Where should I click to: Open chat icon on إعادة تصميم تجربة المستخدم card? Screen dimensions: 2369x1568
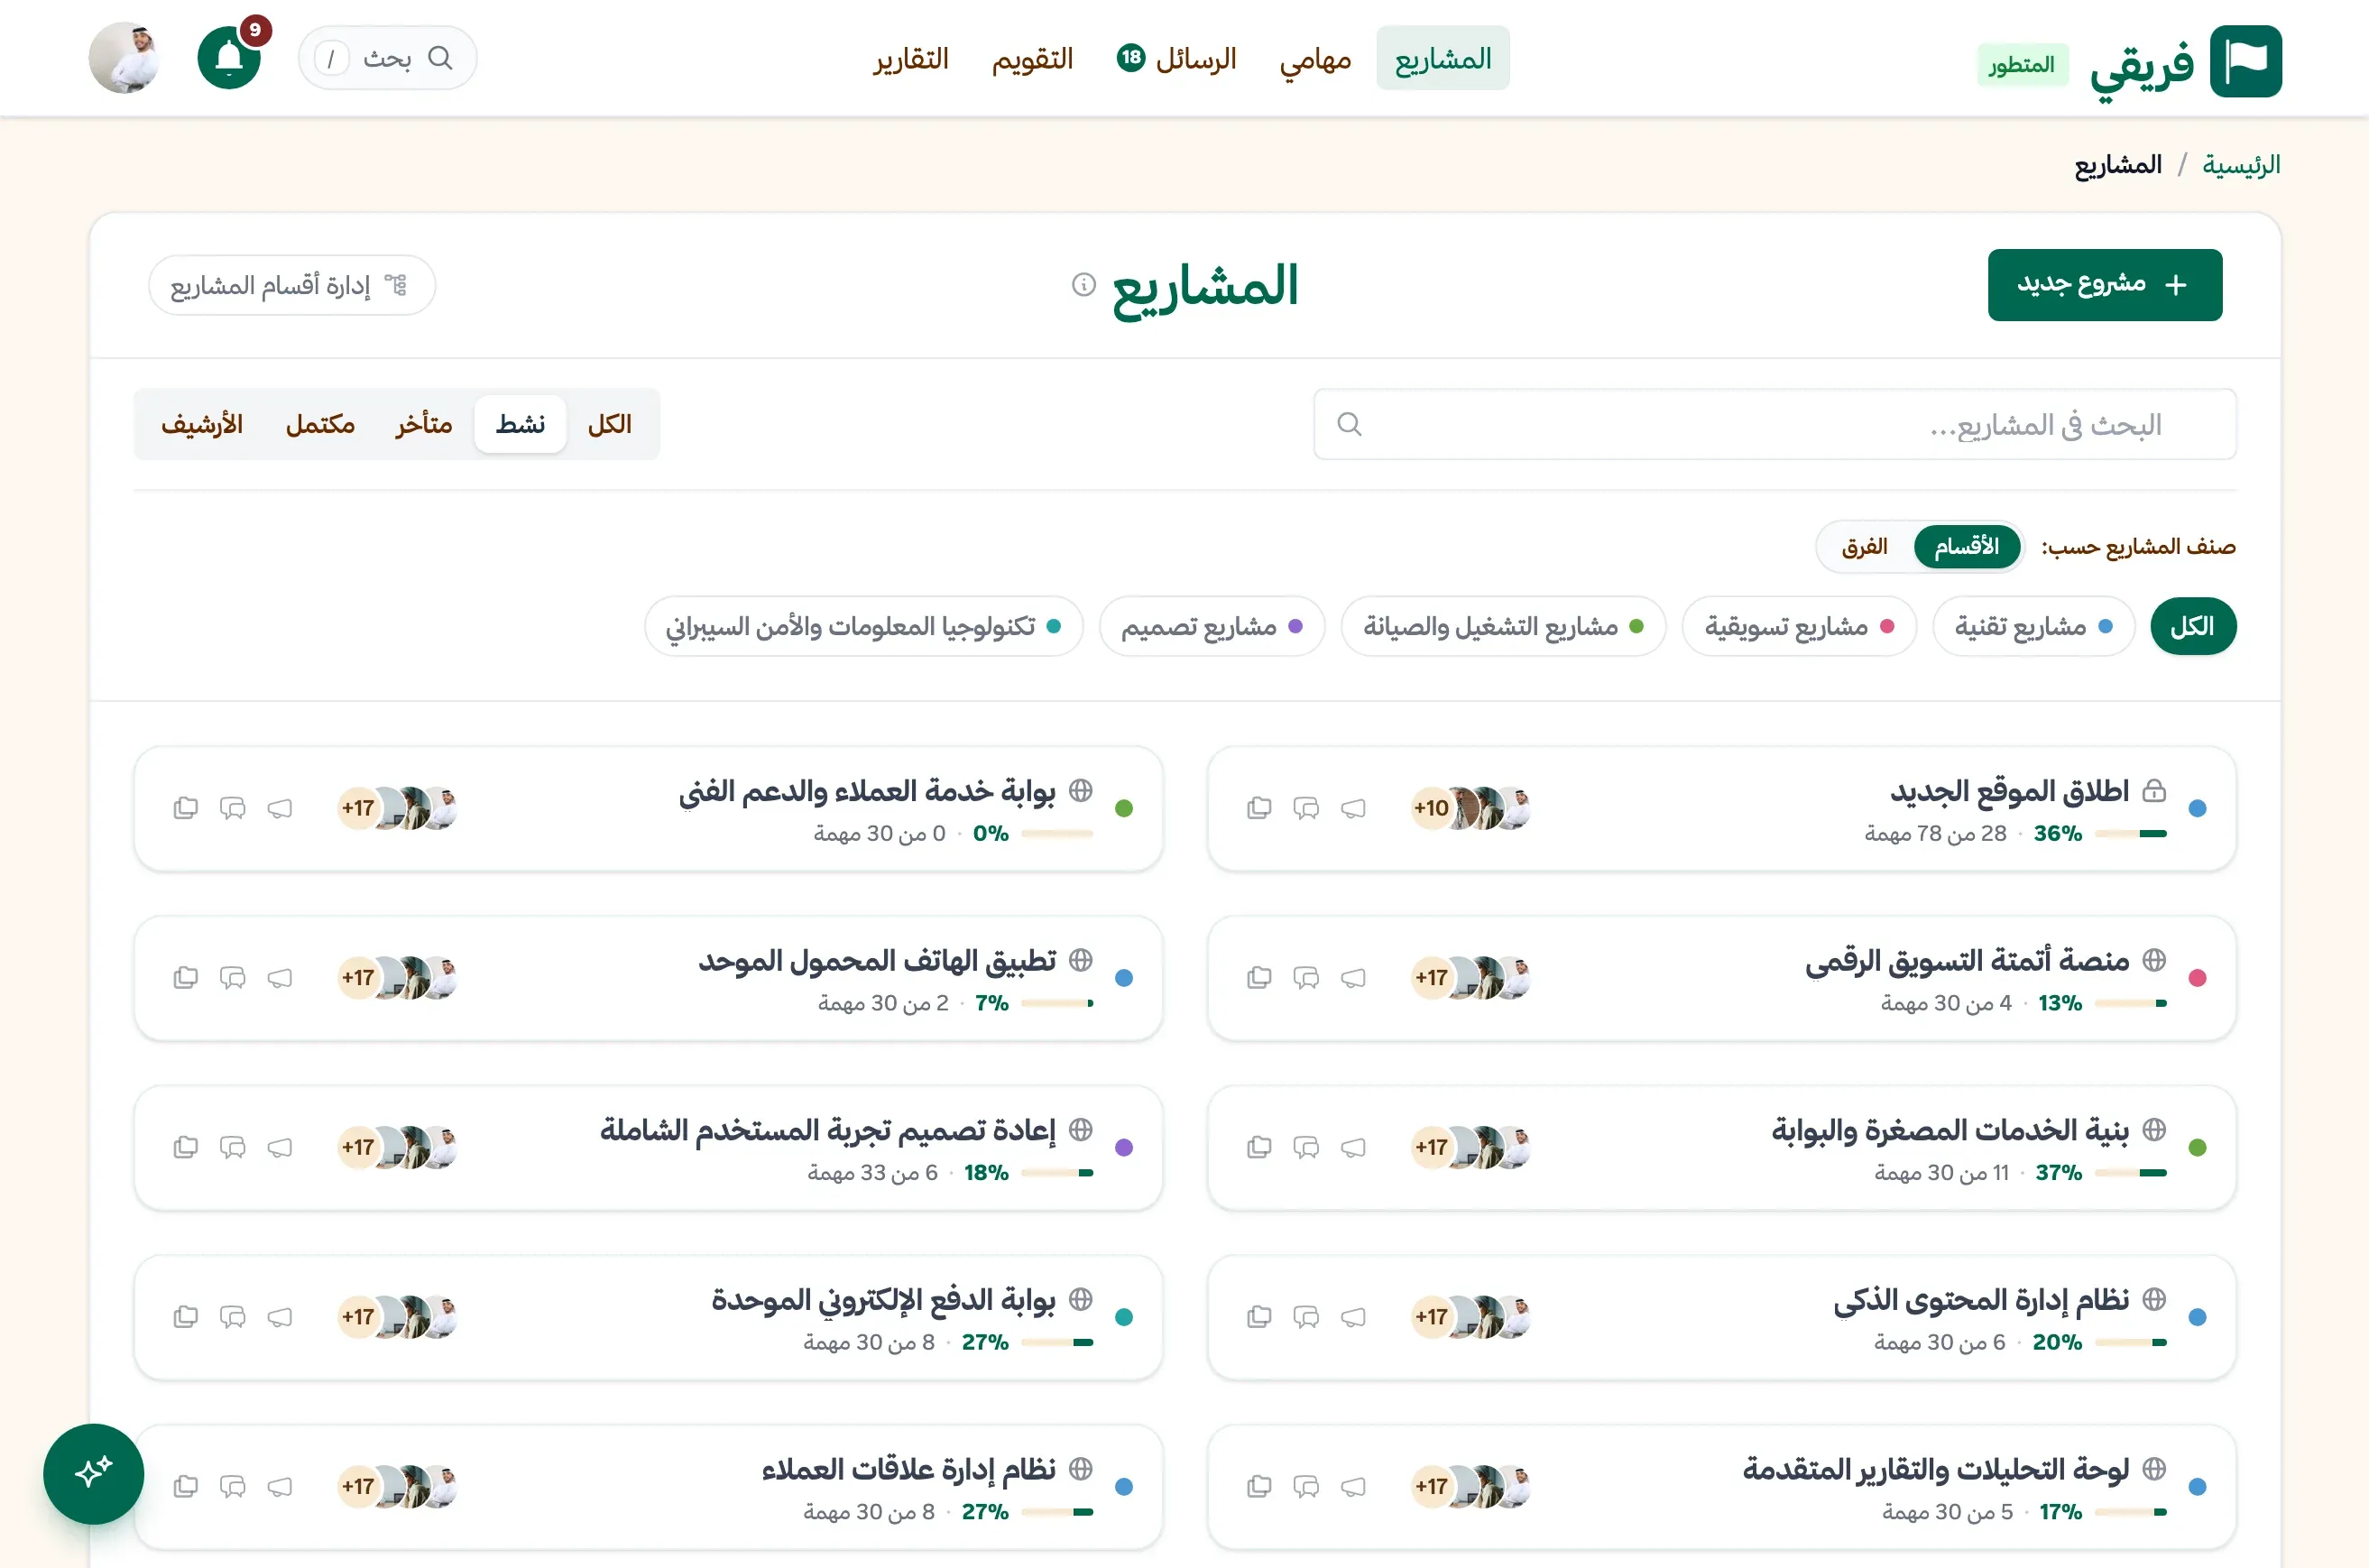click(x=232, y=1147)
